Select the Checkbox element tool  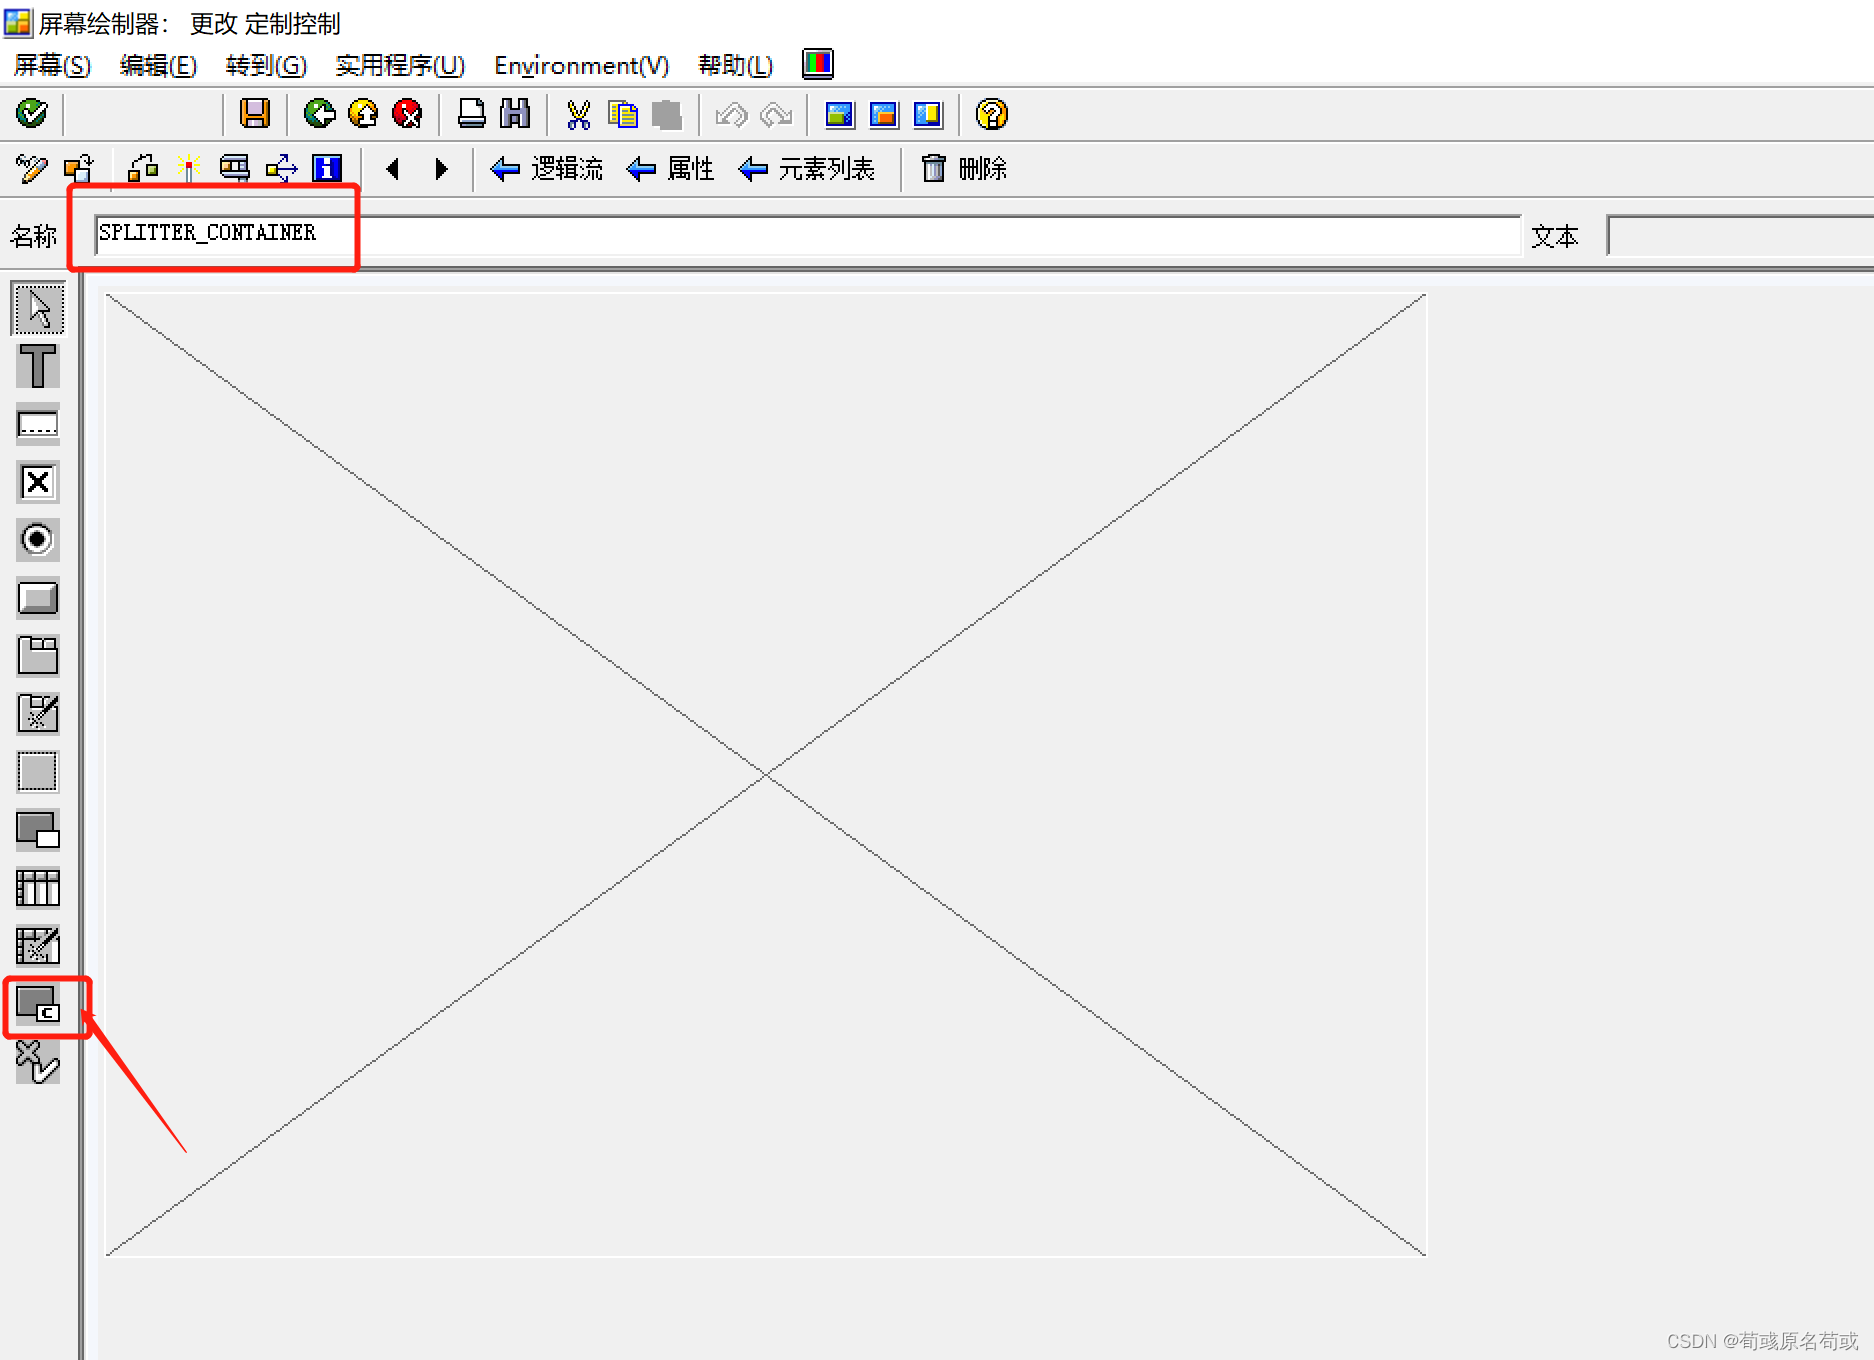click(38, 482)
